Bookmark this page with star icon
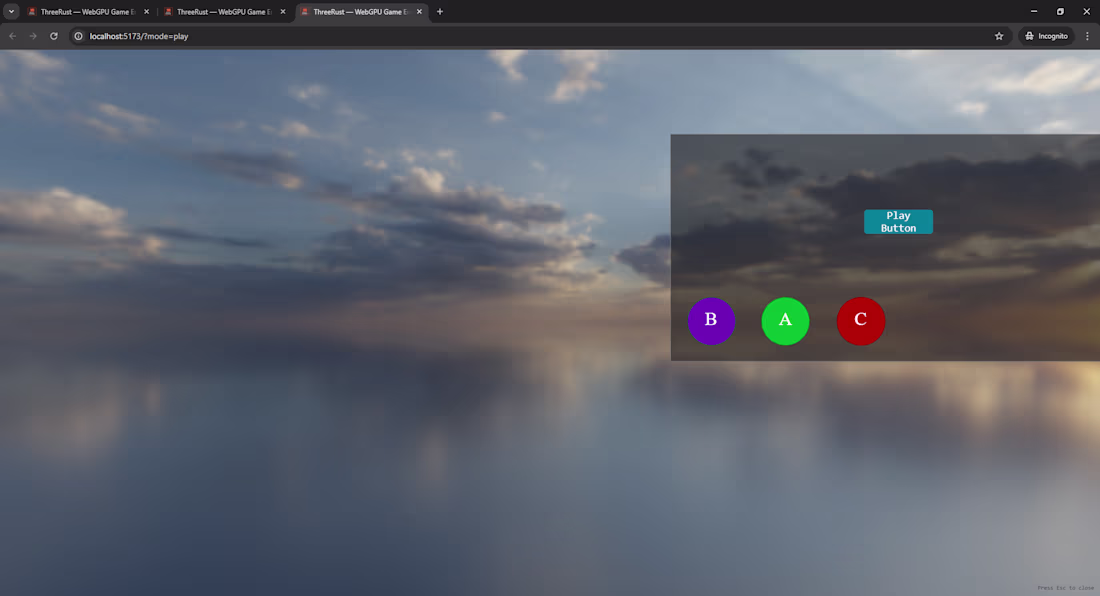Image resolution: width=1100 pixels, height=596 pixels. pyautogui.click(x=999, y=36)
